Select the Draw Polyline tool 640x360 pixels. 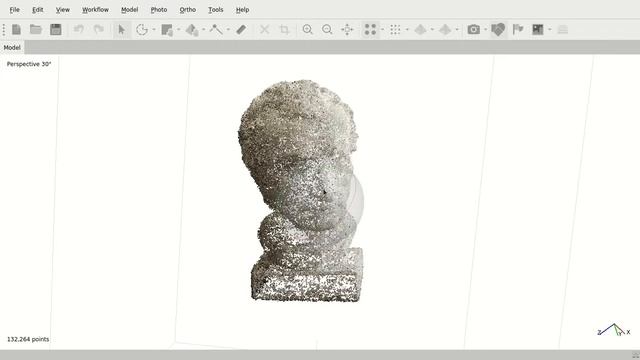pyautogui.click(x=216, y=29)
